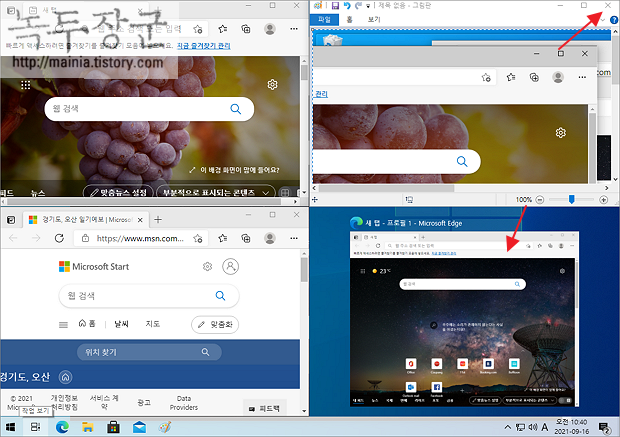
Task: Click the 위치 찾기 search field
Action: 149,352
